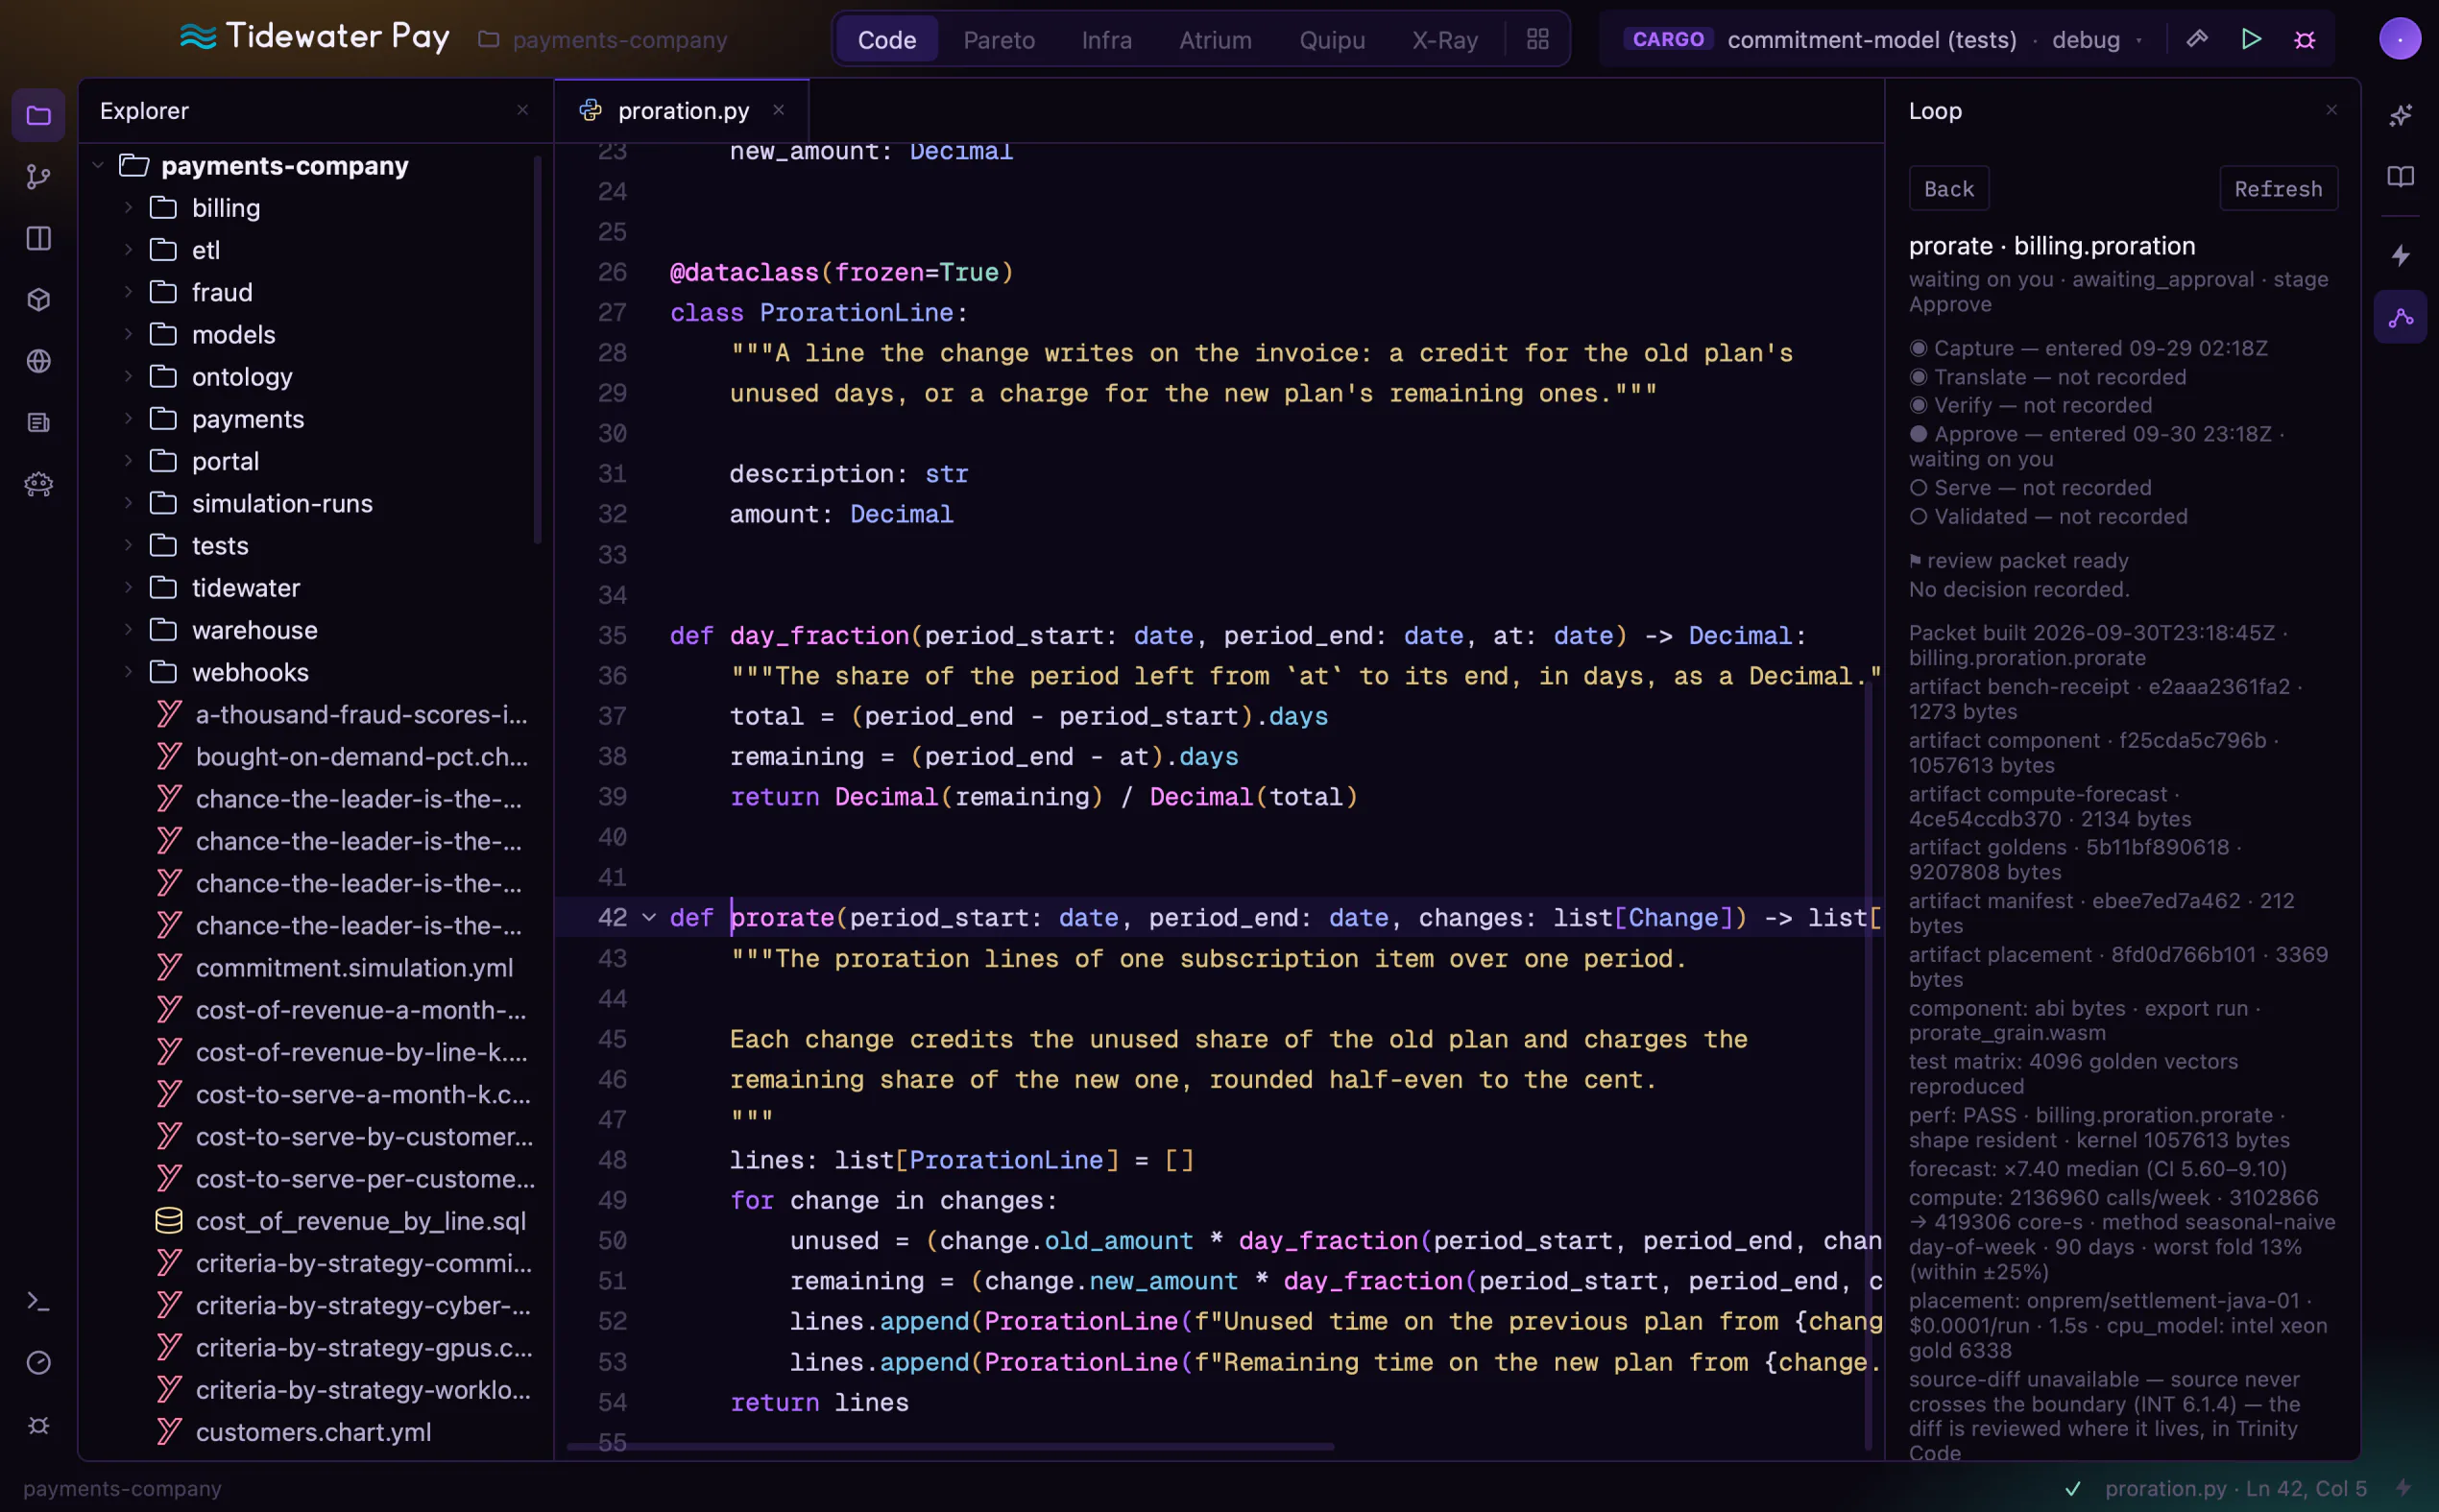Run commitment-model with the play icon
The image size is (2439, 1512).
click(x=2251, y=39)
